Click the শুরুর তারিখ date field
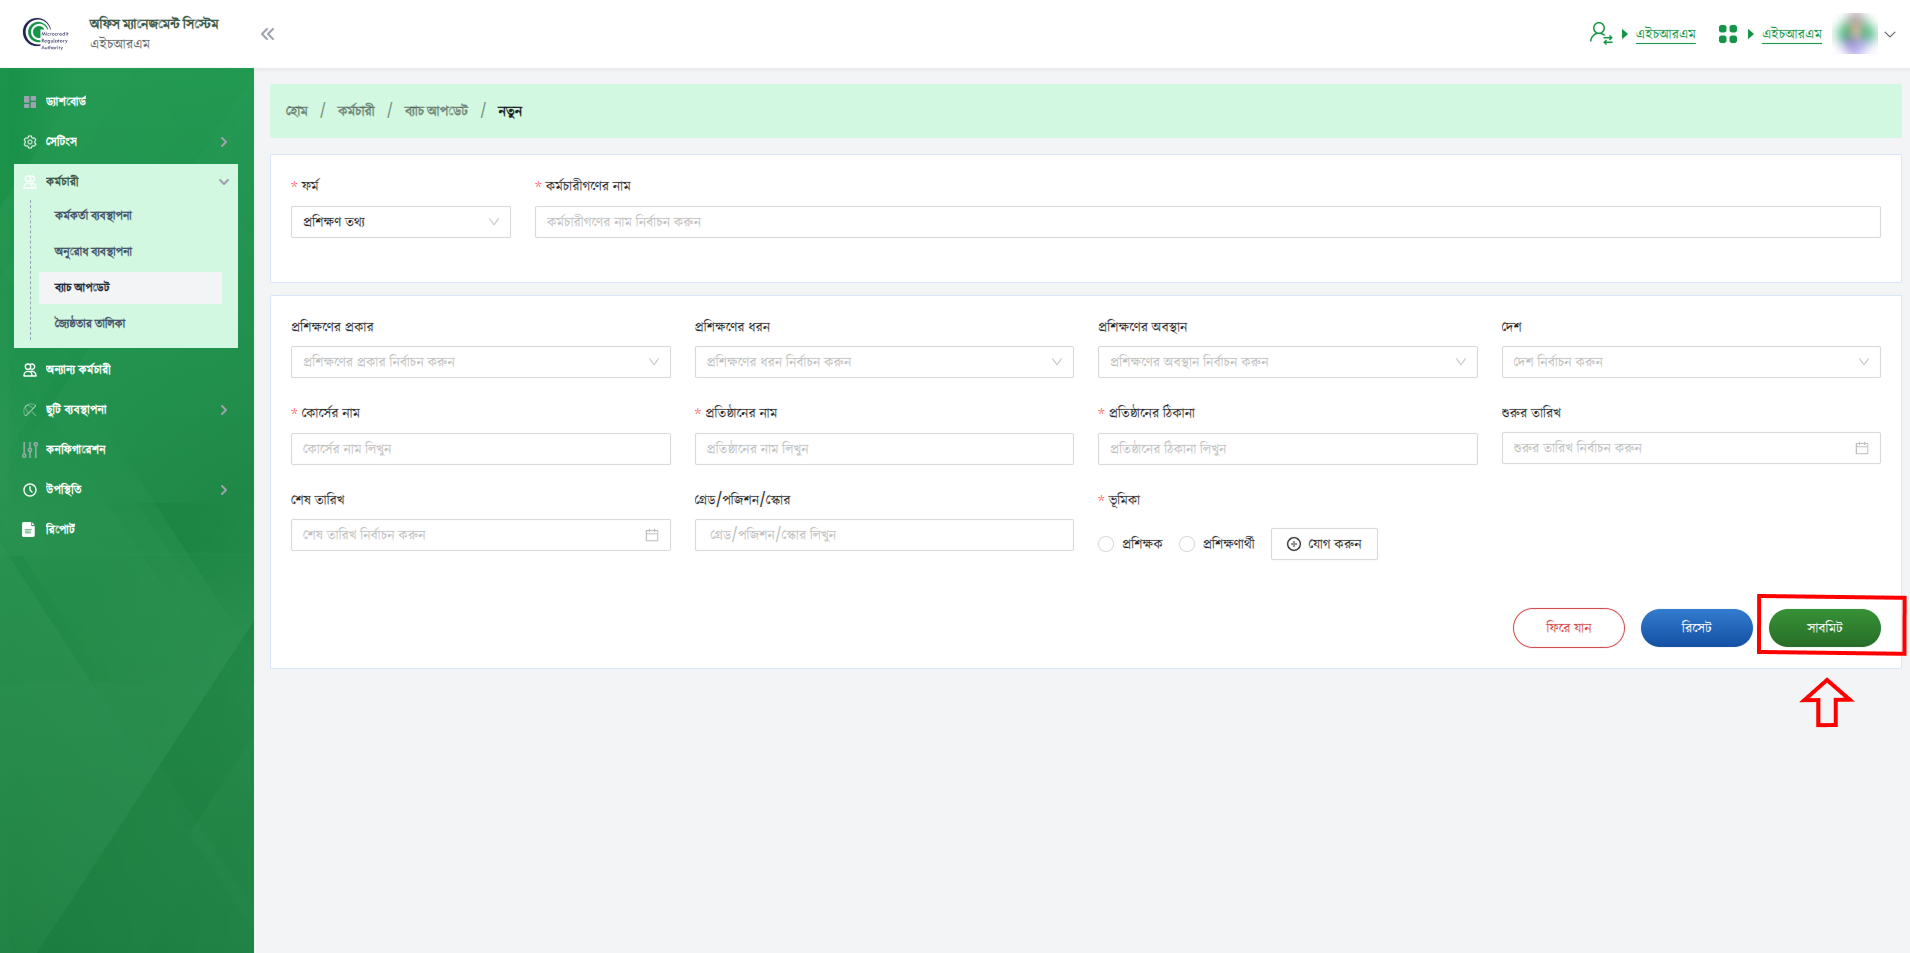 tap(1691, 448)
